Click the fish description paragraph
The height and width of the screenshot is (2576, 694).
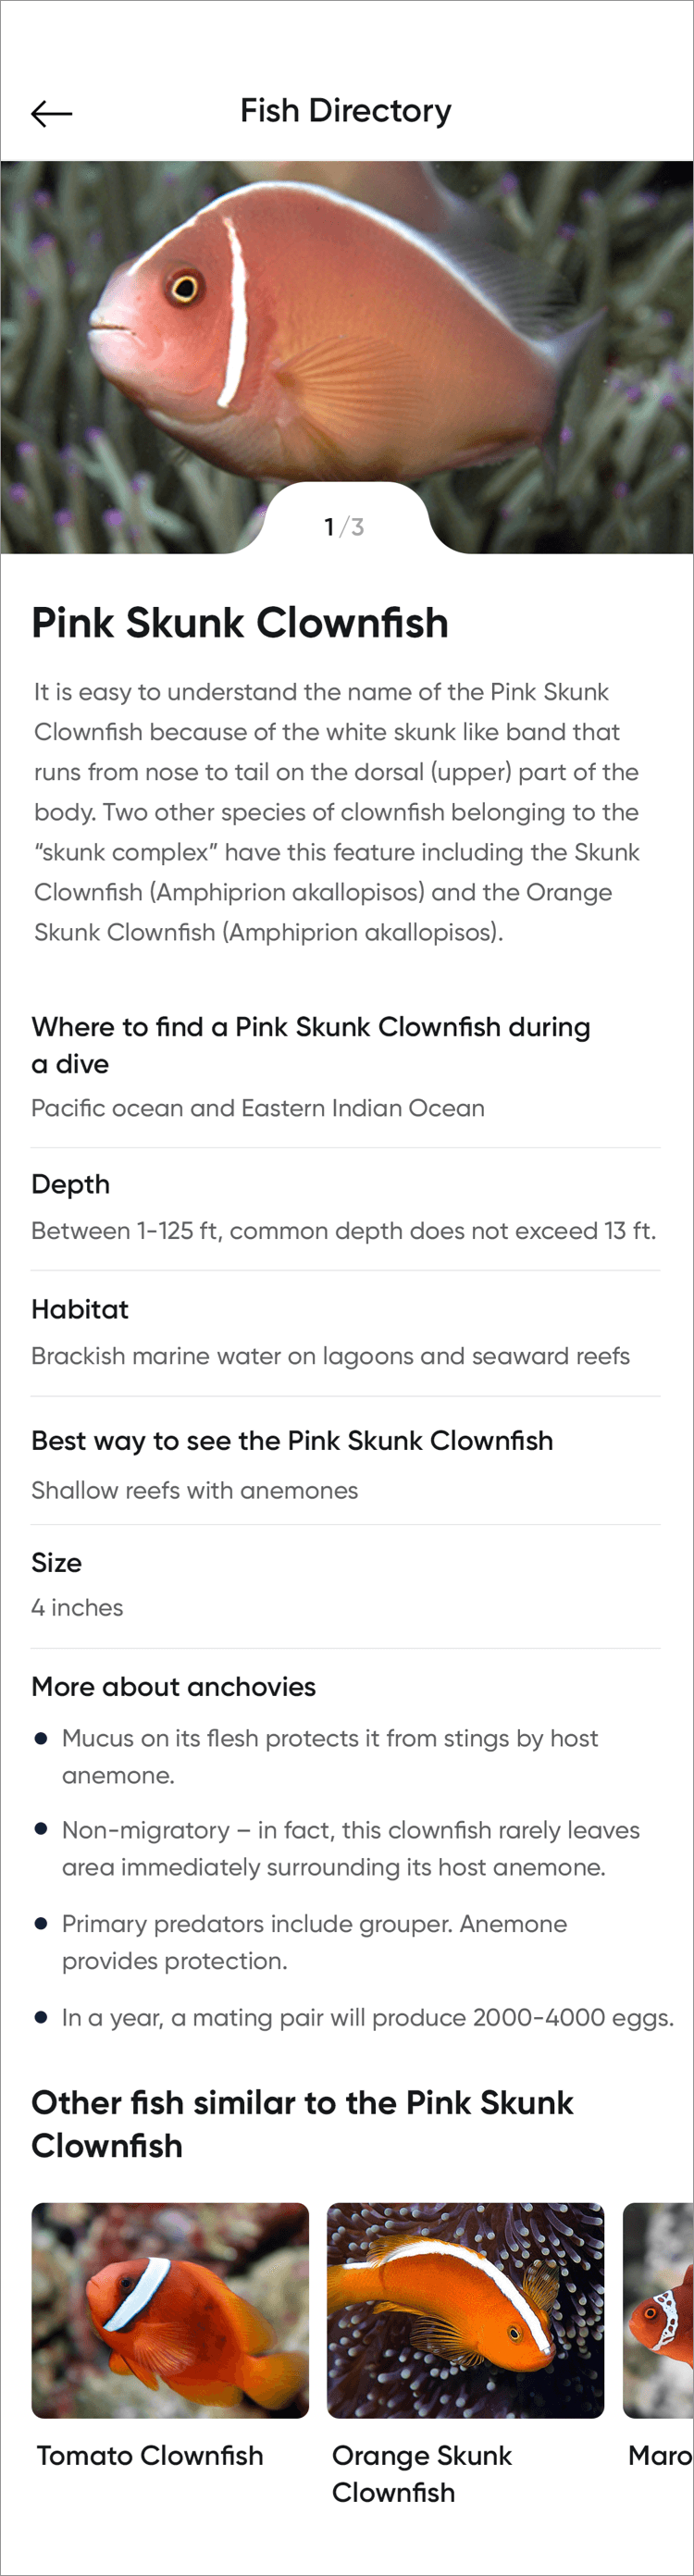(336, 812)
